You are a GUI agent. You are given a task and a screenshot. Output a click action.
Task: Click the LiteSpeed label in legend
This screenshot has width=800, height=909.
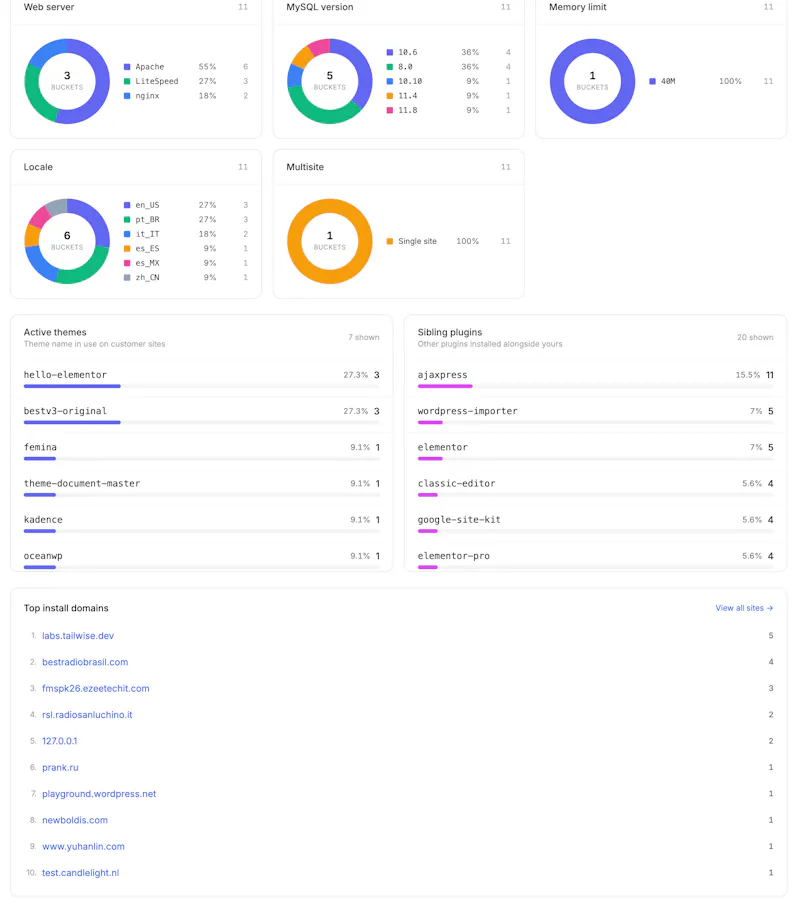click(157, 81)
